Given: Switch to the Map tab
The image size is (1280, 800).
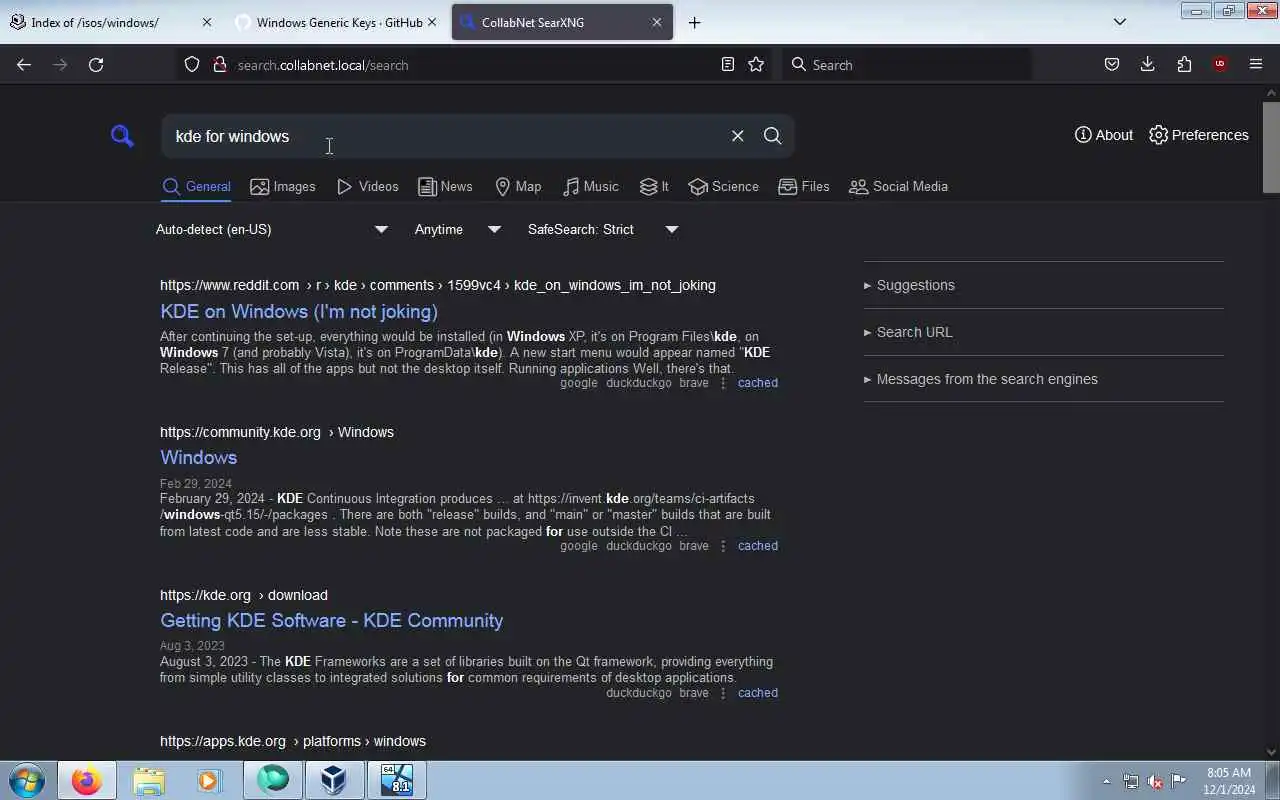Looking at the screenshot, I should (518, 186).
